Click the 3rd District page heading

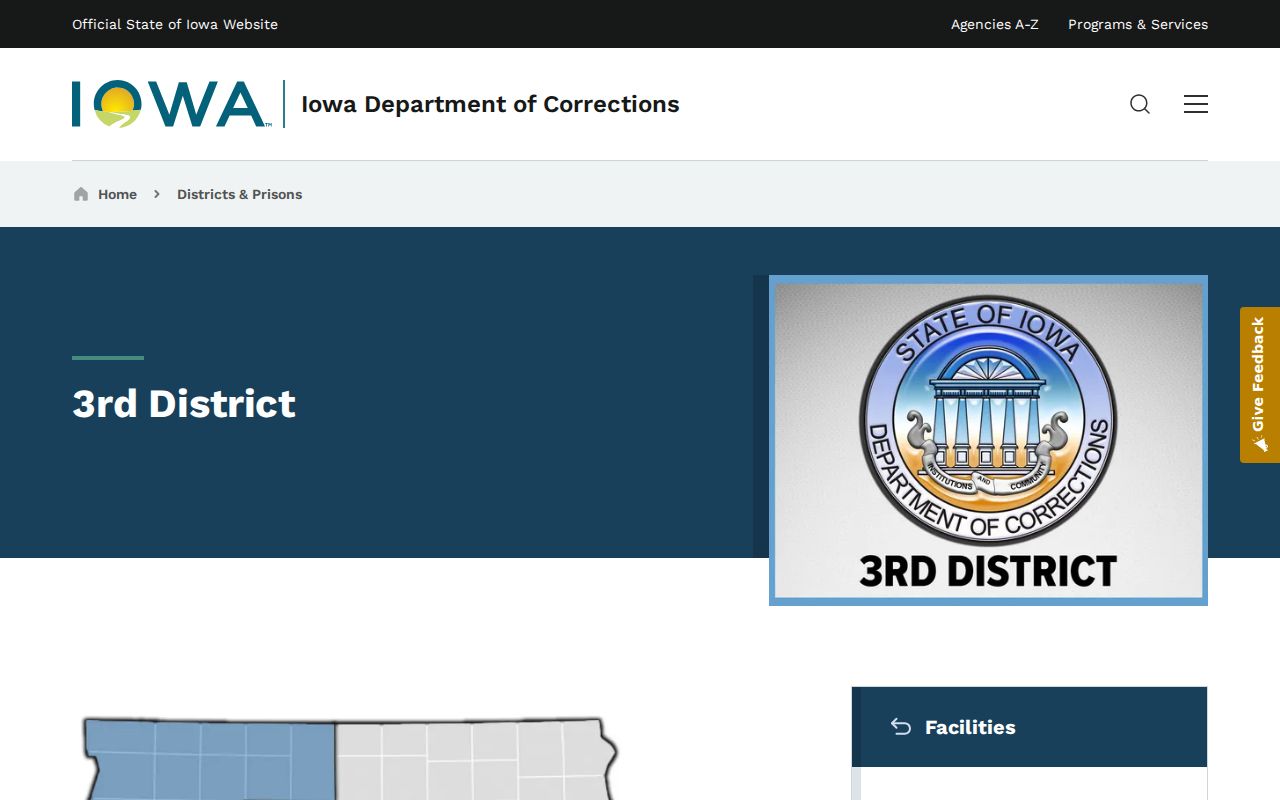pyautogui.click(x=184, y=404)
